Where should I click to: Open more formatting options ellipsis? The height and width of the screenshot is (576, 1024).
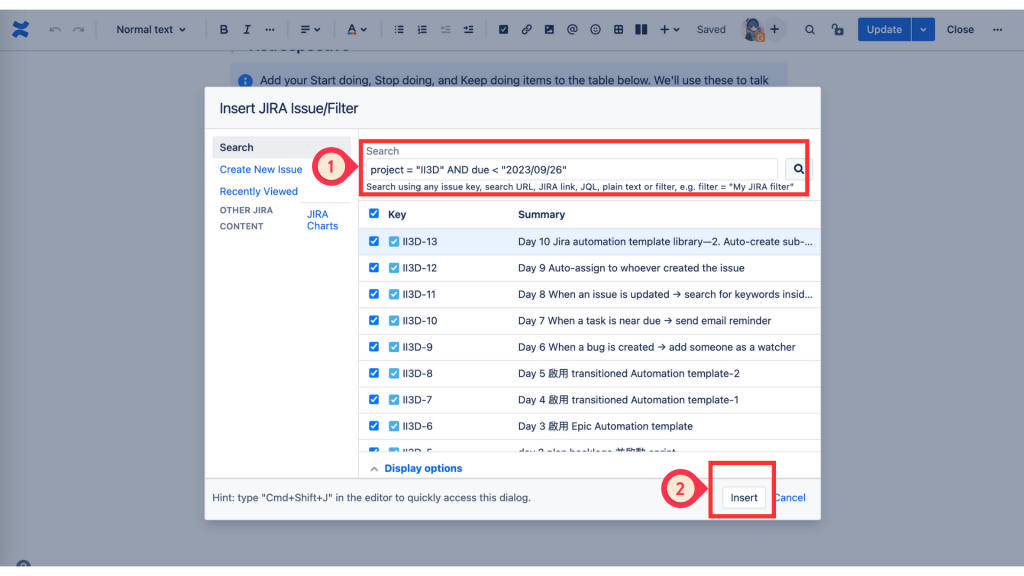pos(270,29)
